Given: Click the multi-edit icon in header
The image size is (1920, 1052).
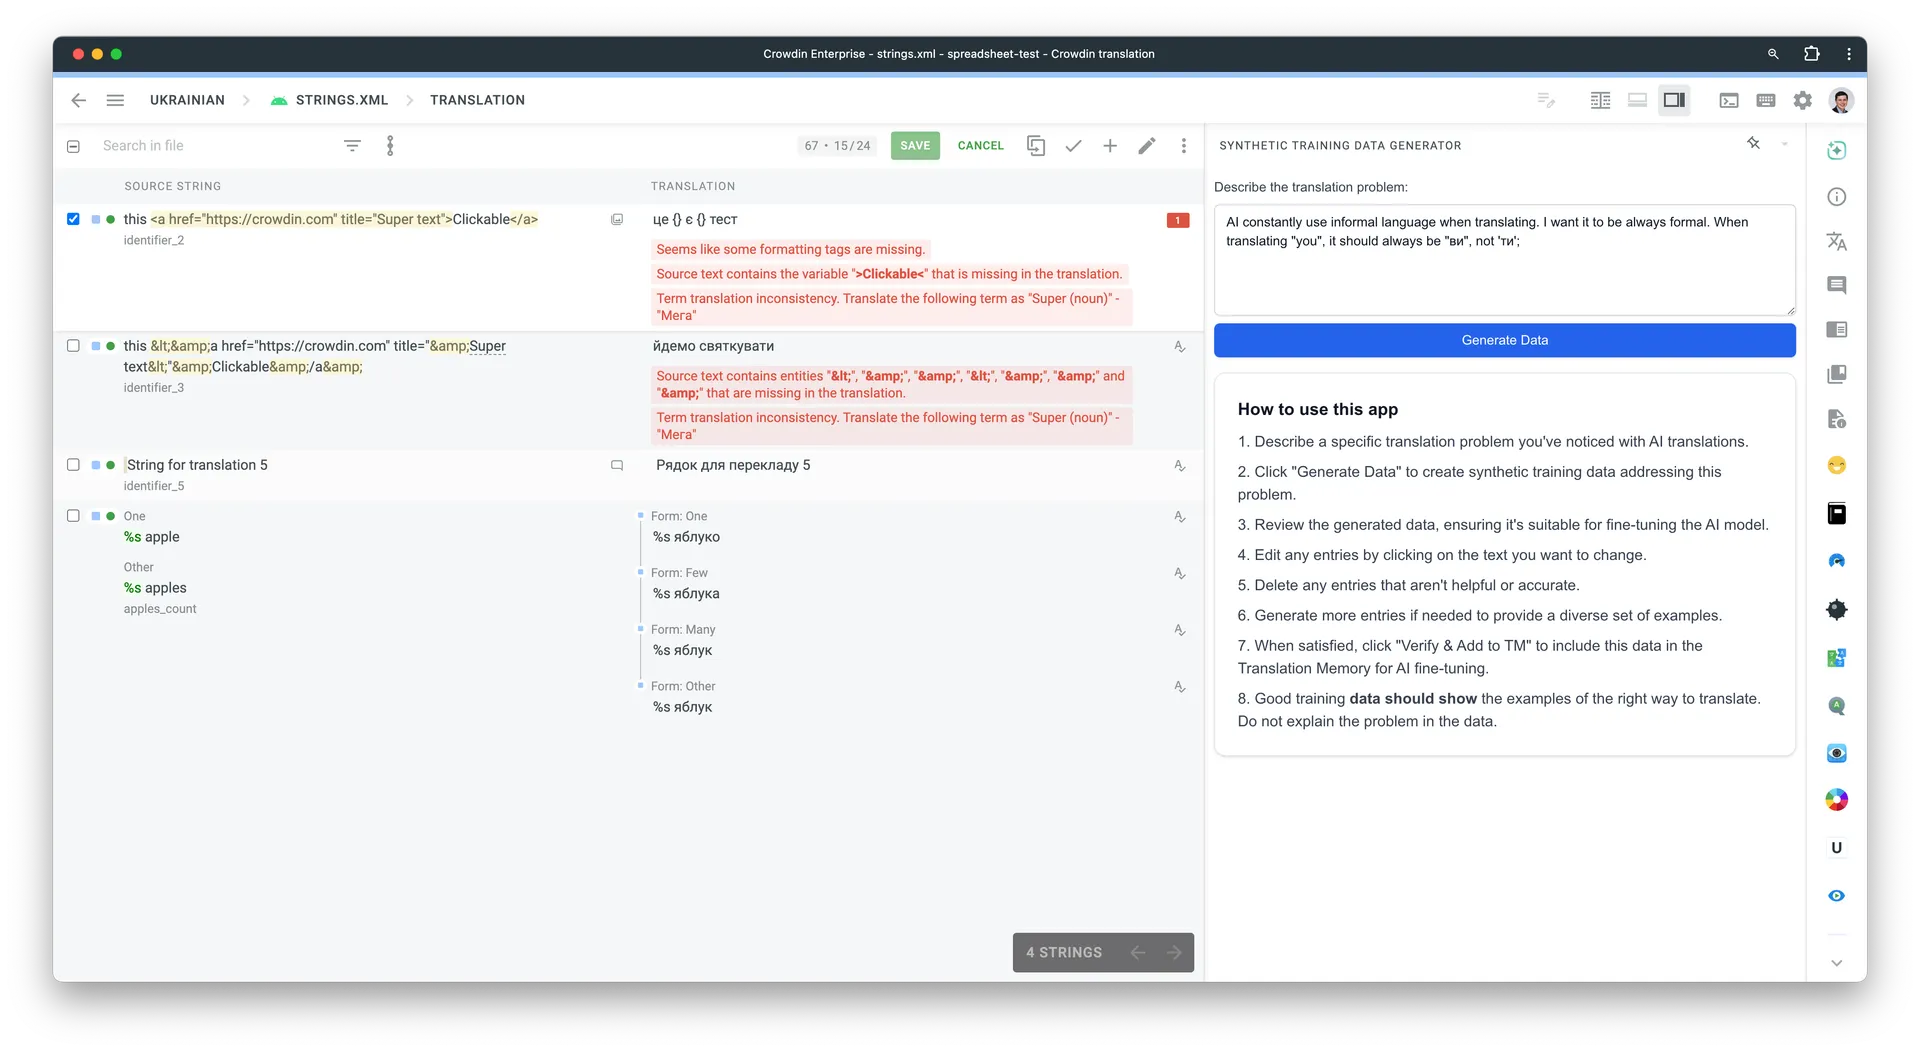Looking at the screenshot, I should (1546, 100).
